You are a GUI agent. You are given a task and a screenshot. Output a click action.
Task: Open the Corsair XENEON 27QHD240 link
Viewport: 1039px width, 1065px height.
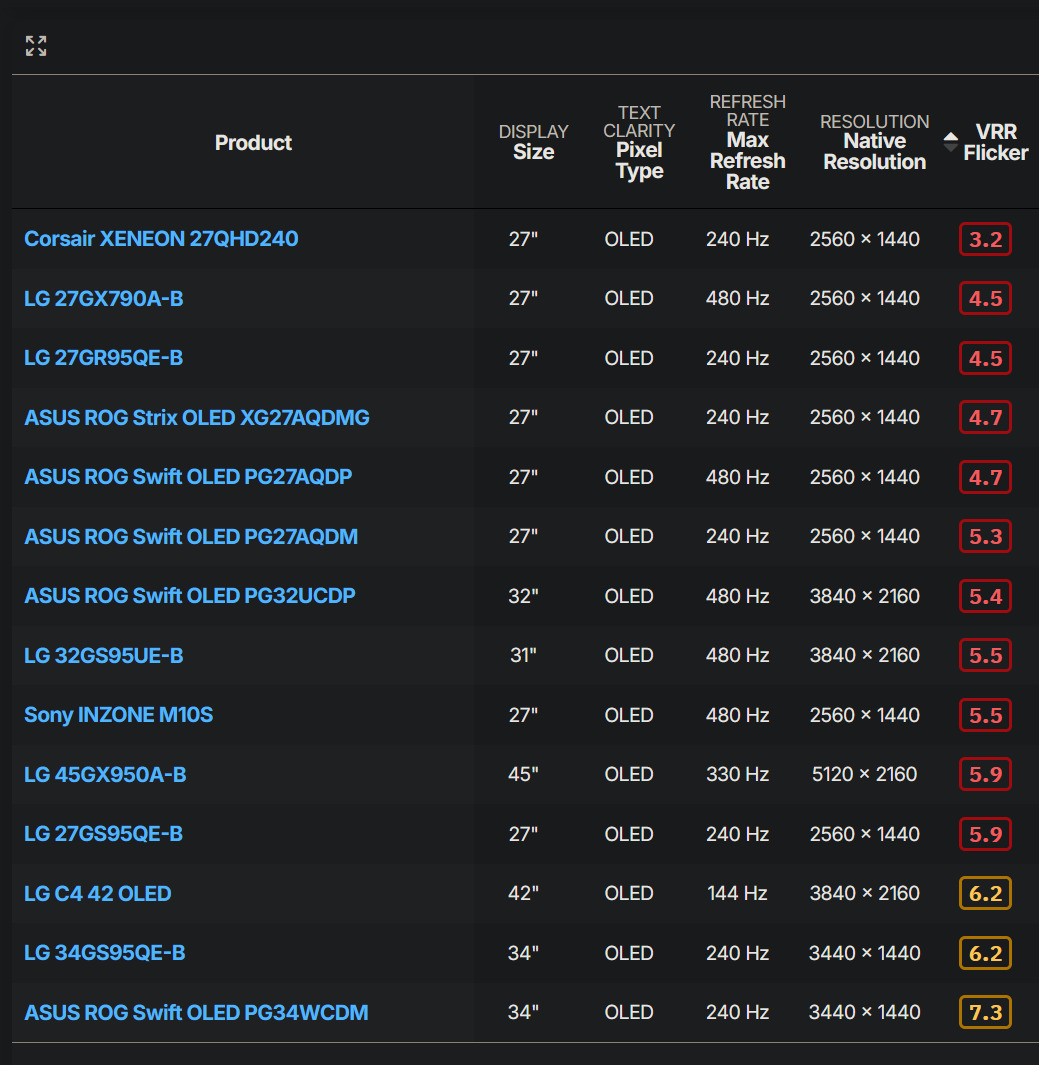161,239
